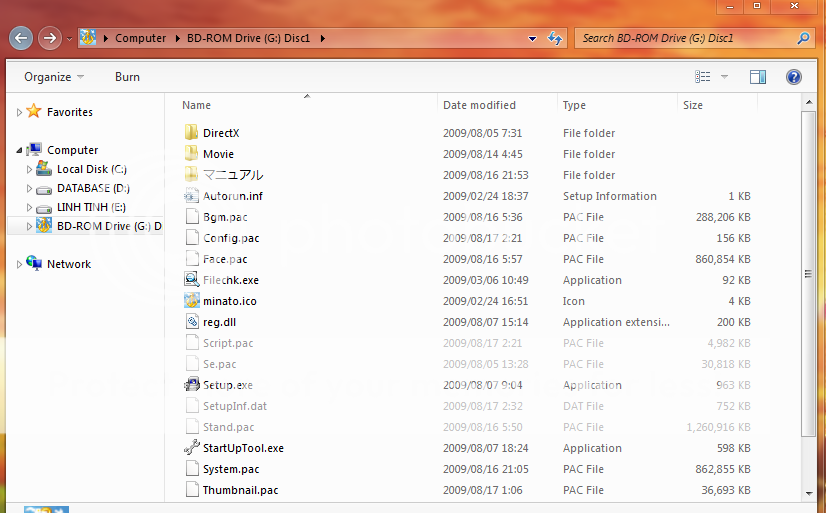Select the StartUpTool.exe wrench icon

[192, 448]
